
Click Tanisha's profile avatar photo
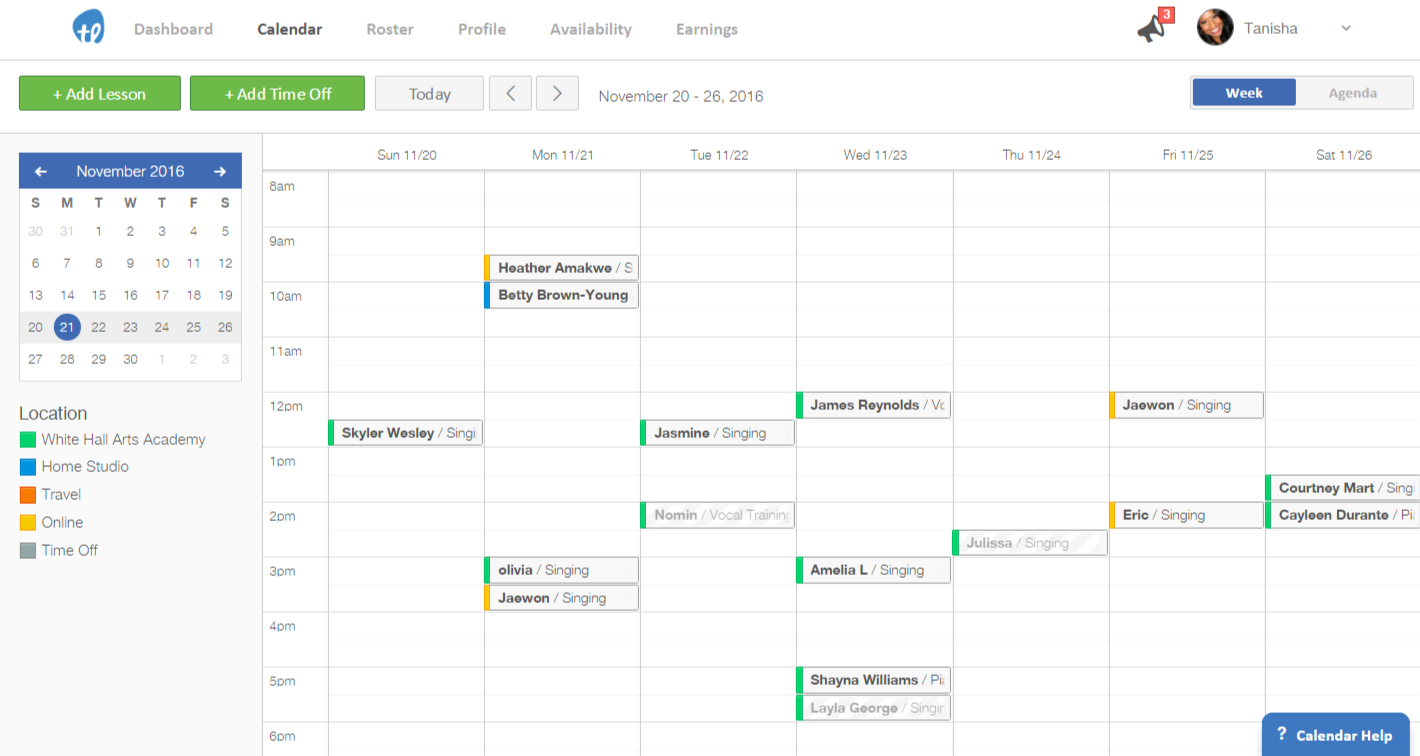click(x=1215, y=28)
